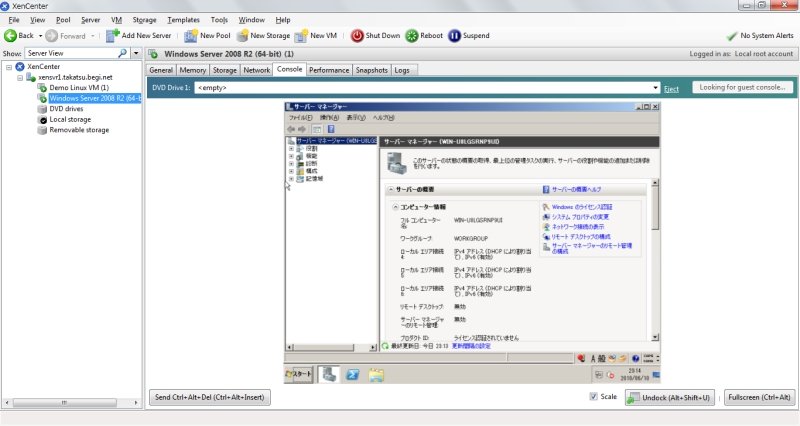Click the New Storage icon
The width and height of the screenshot is (800, 426).
click(242, 36)
